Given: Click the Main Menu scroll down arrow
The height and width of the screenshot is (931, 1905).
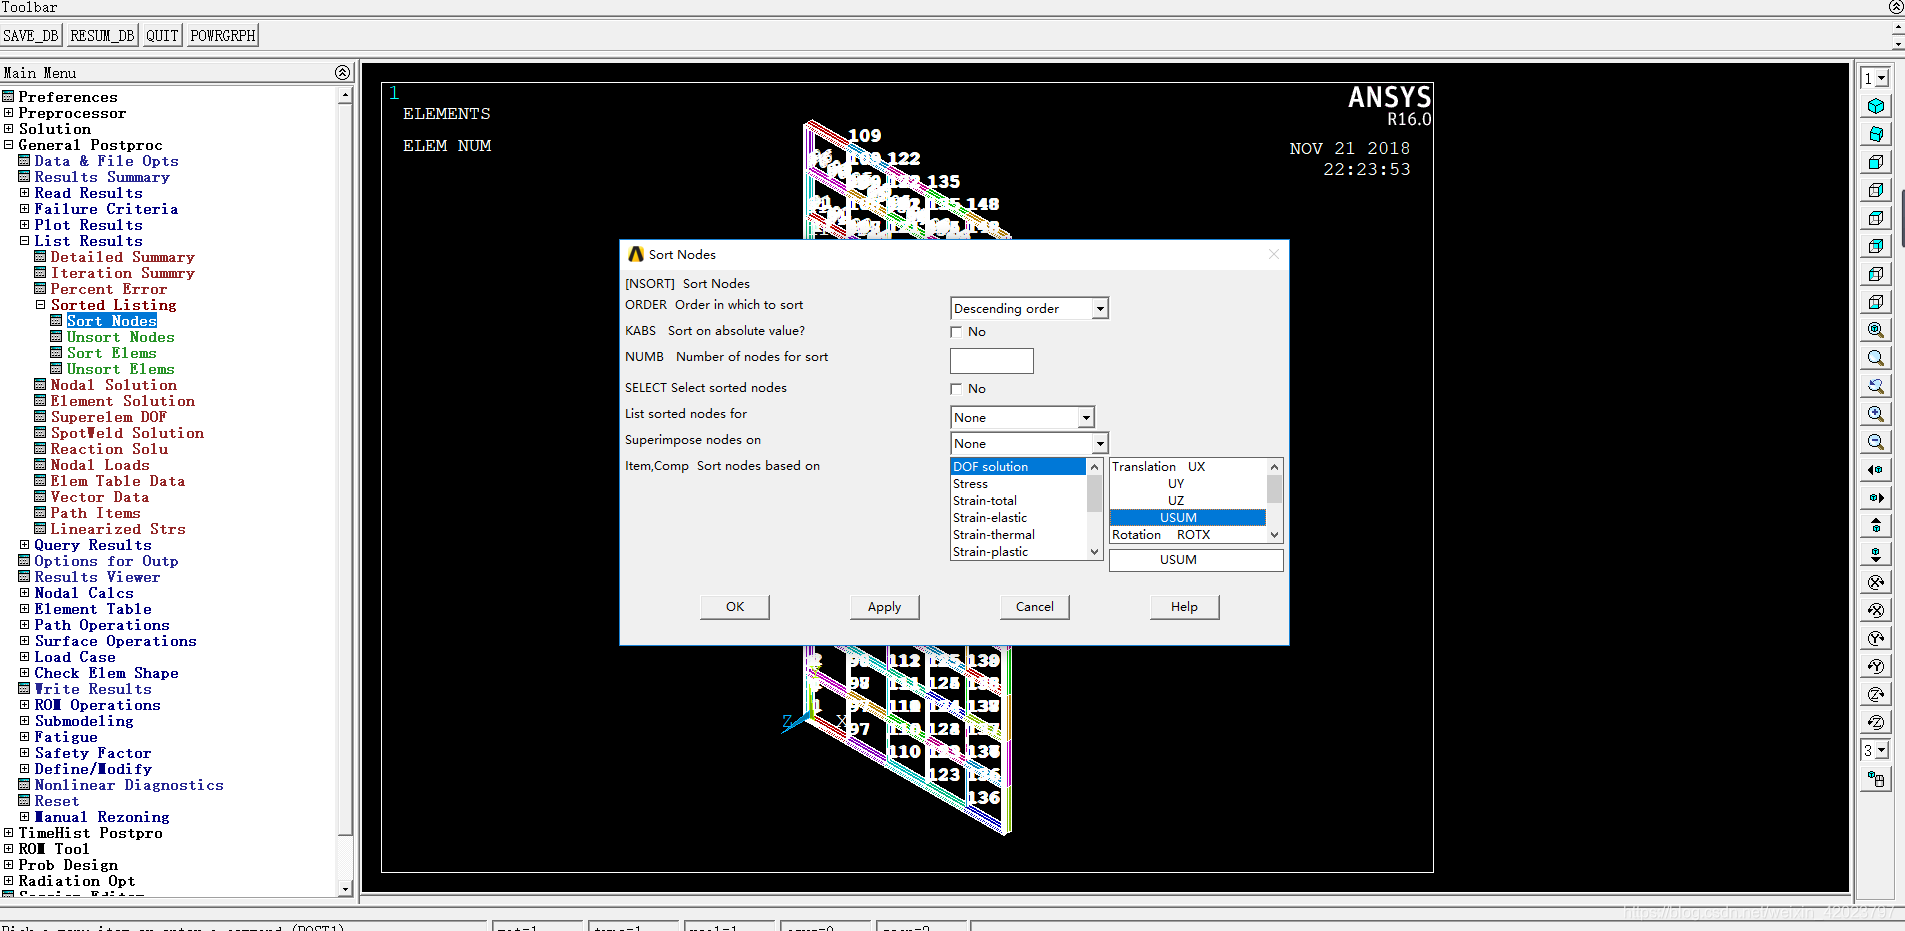Looking at the screenshot, I should 345,889.
